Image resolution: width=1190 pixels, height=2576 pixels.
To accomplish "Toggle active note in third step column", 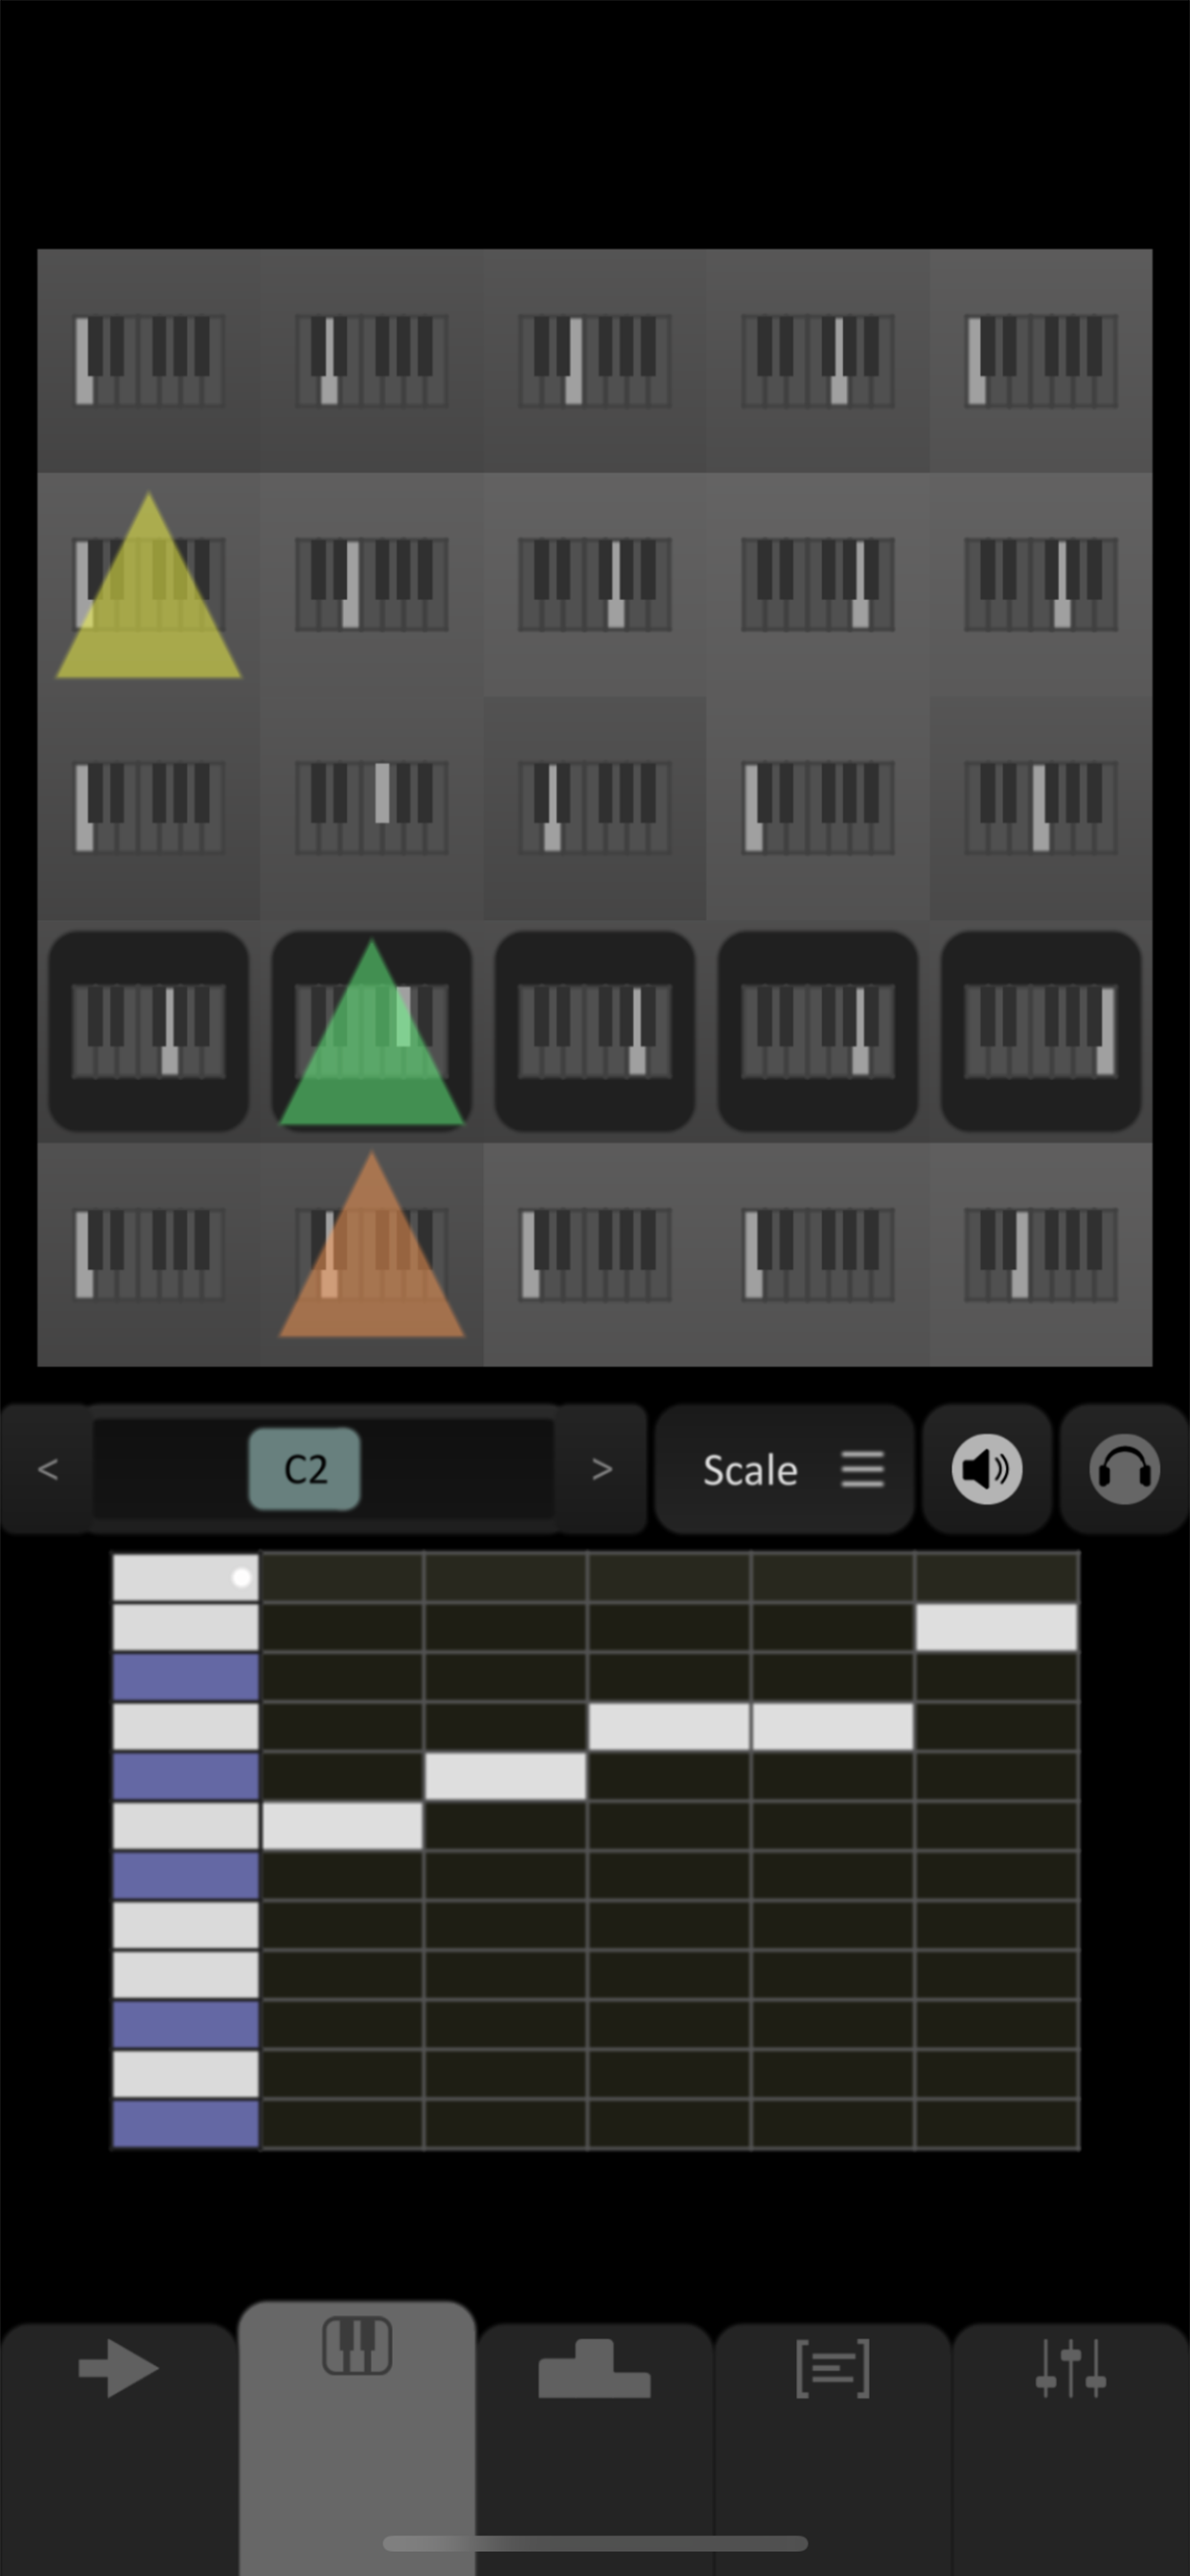I will pyautogui.click(x=669, y=1727).
